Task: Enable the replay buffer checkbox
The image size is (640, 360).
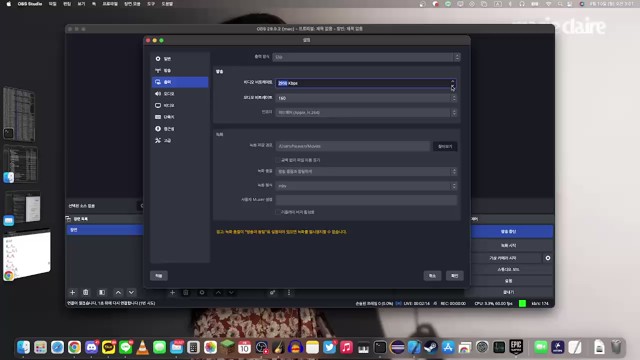Action: (x=278, y=212)
